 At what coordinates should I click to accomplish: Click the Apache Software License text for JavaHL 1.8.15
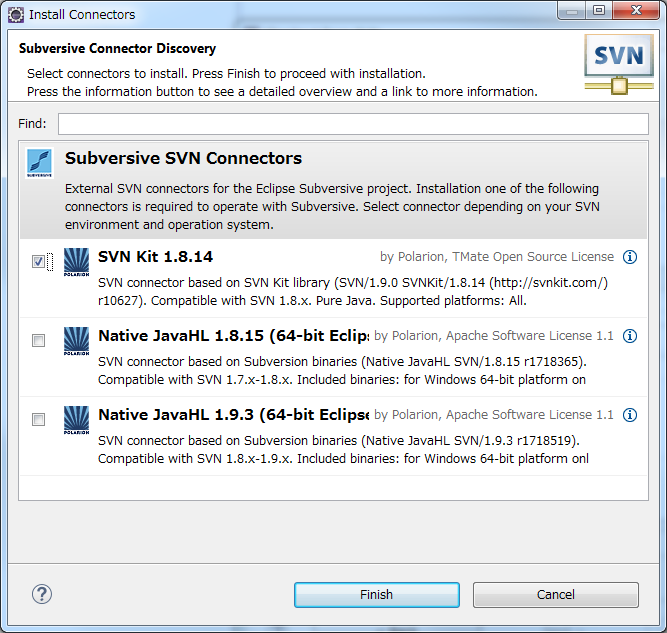pyautogui.click(x=530, y=336)
